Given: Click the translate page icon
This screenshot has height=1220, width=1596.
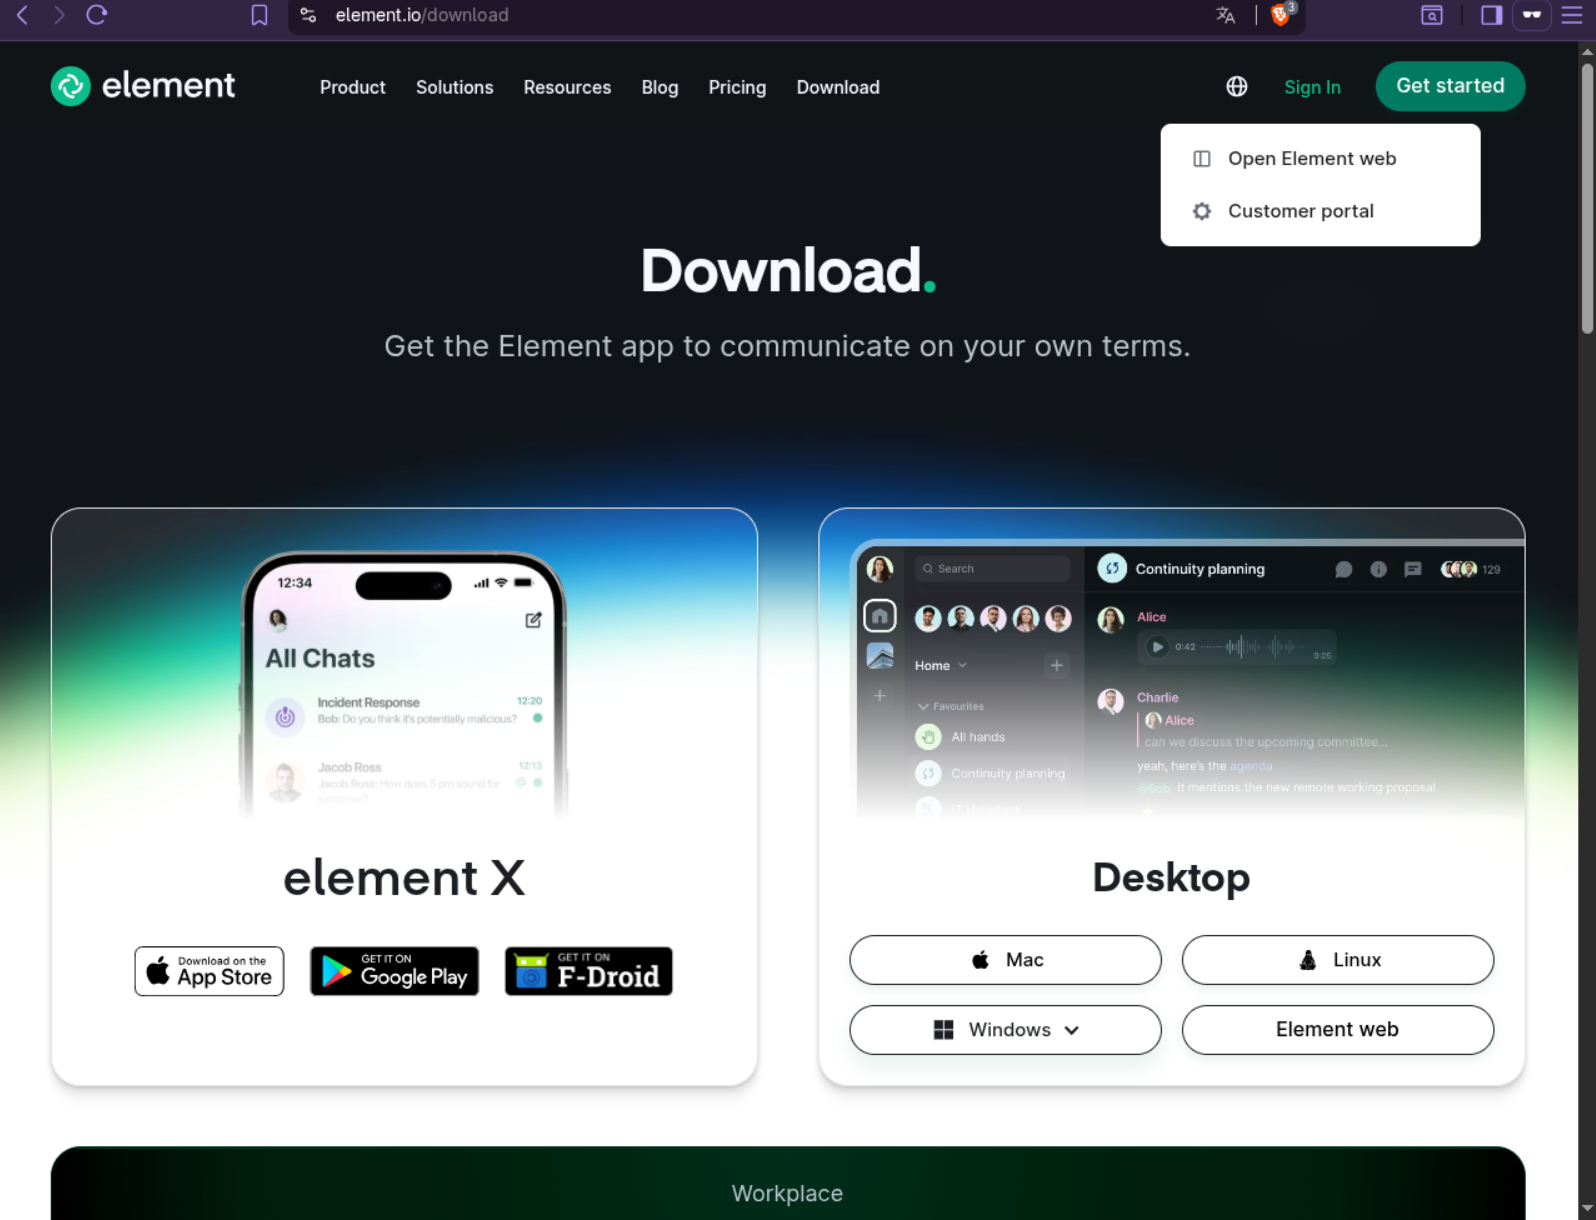Looking at the screenshot, I should [1226, 15].
